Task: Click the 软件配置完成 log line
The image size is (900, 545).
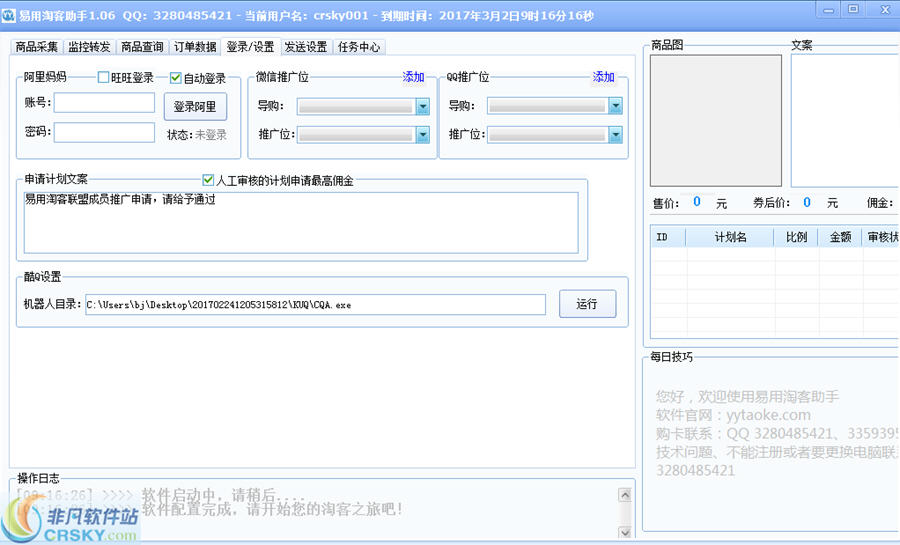Action: click(x=272, y=509)
